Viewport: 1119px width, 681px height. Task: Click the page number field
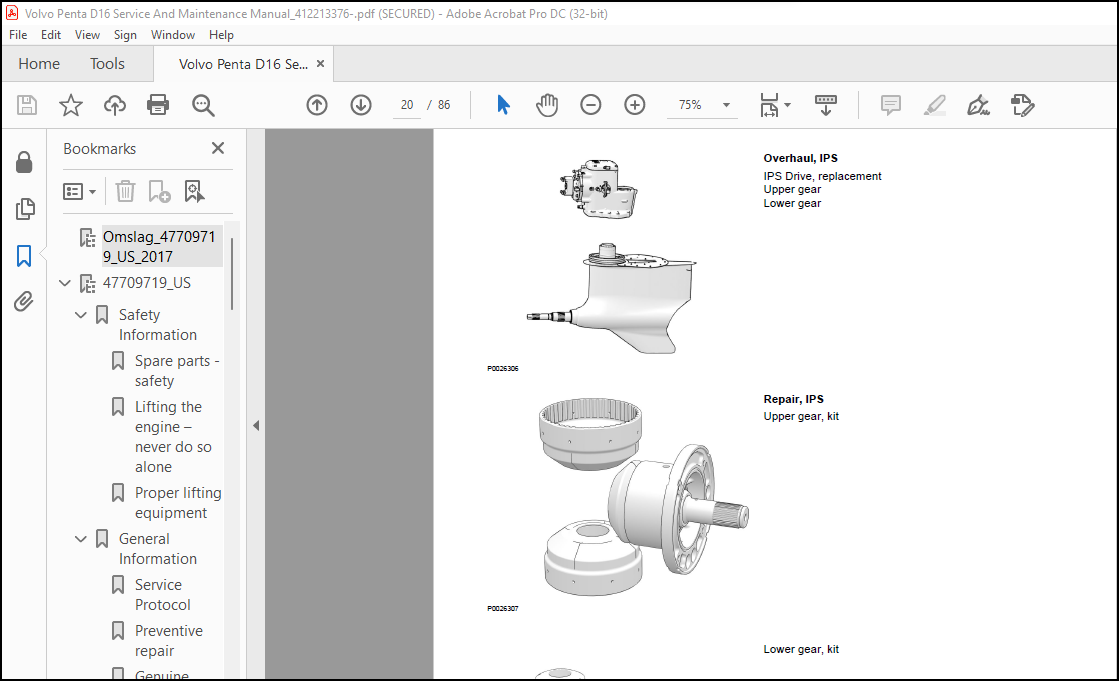[407, 105]
